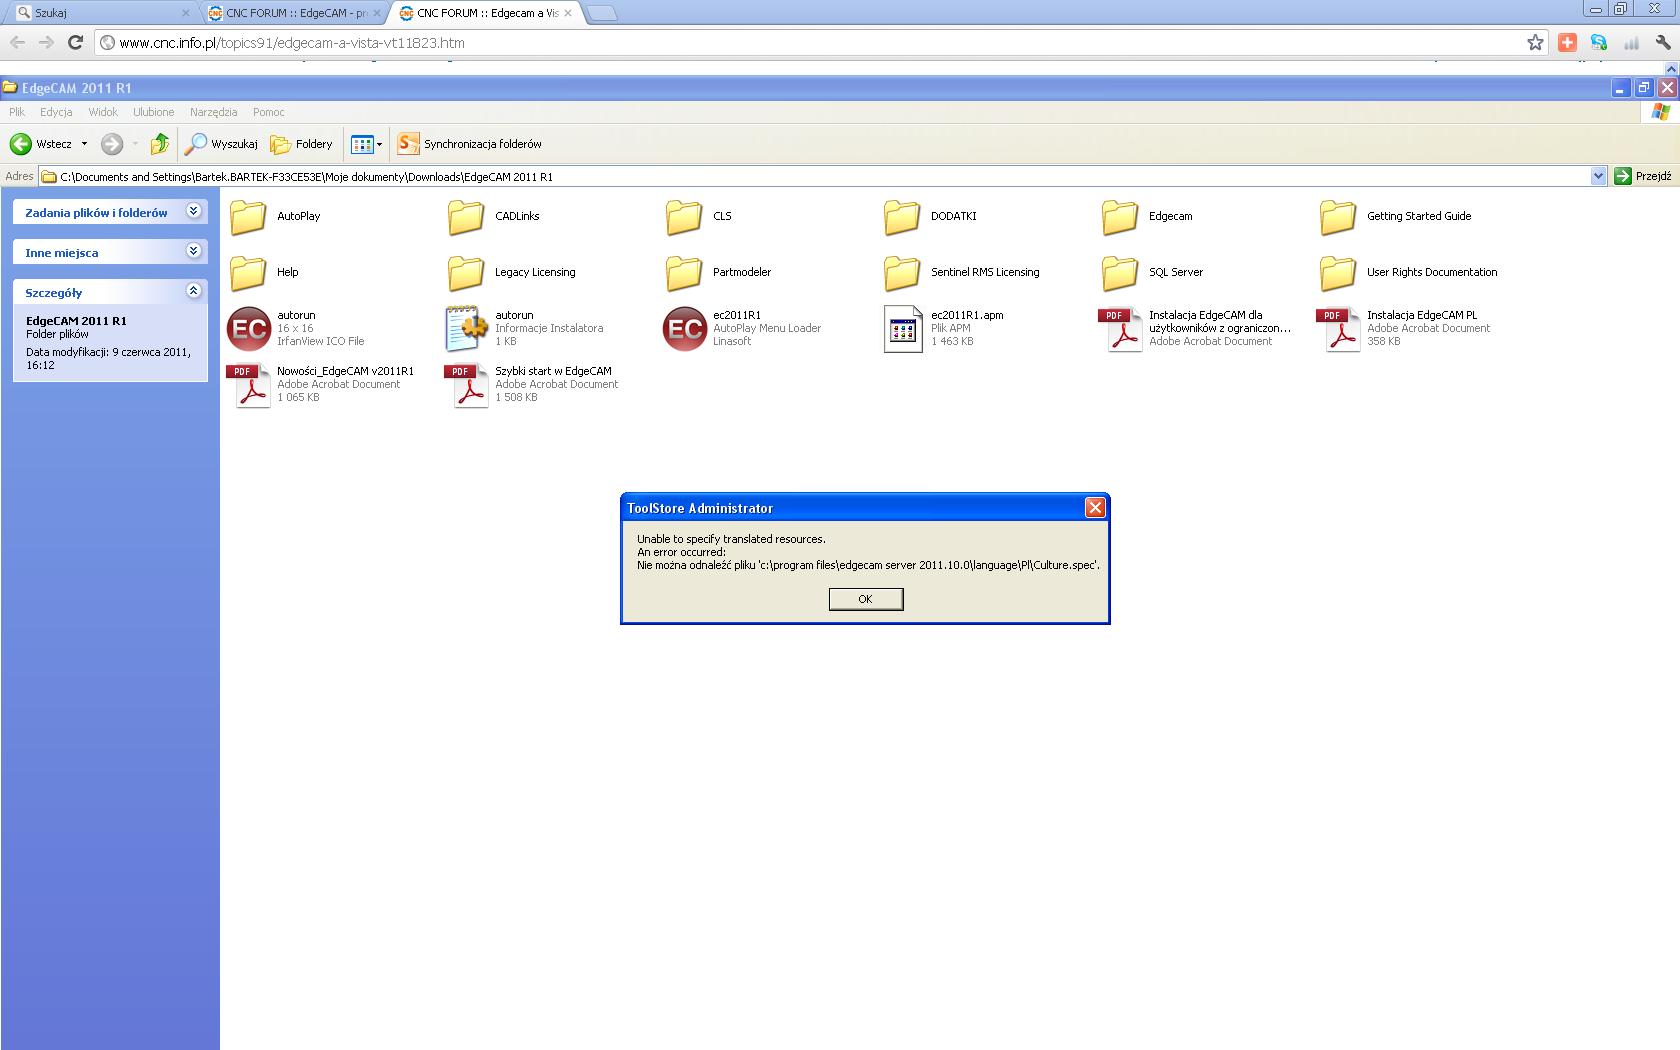Click the Explorer address path field

click(815, 176)
